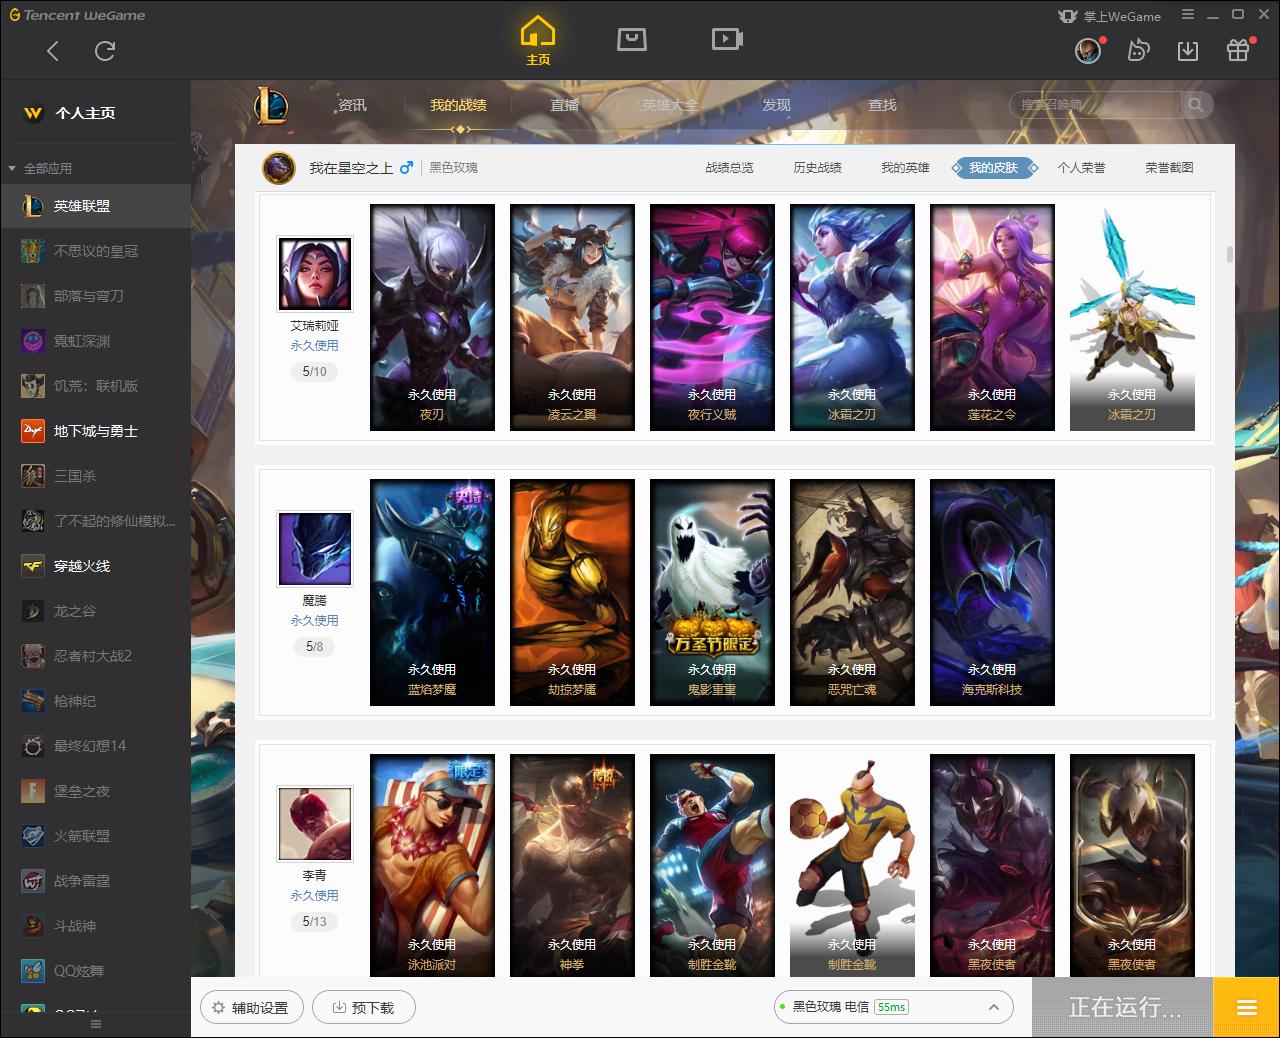This screenshot has height=1038, width=1280.
Task: Open the 神拳 skin card
Action: click(572, 865)
